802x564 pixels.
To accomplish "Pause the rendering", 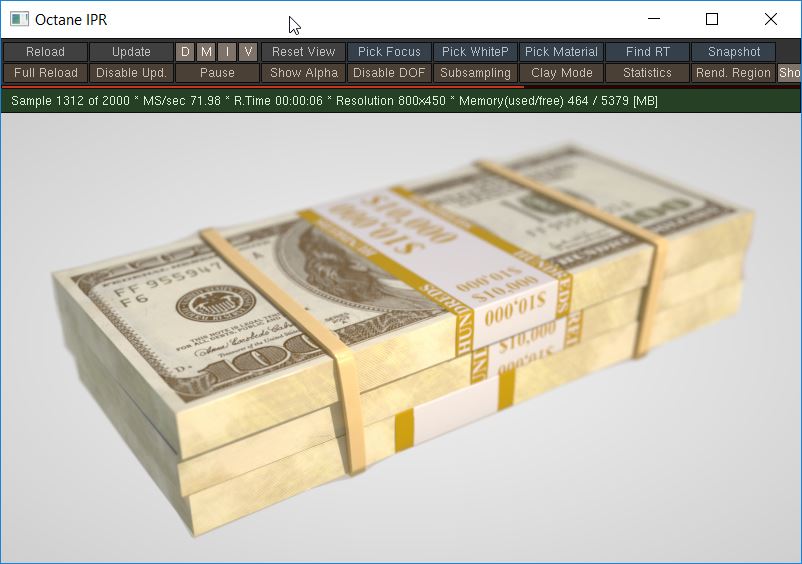I will point(217,73).
